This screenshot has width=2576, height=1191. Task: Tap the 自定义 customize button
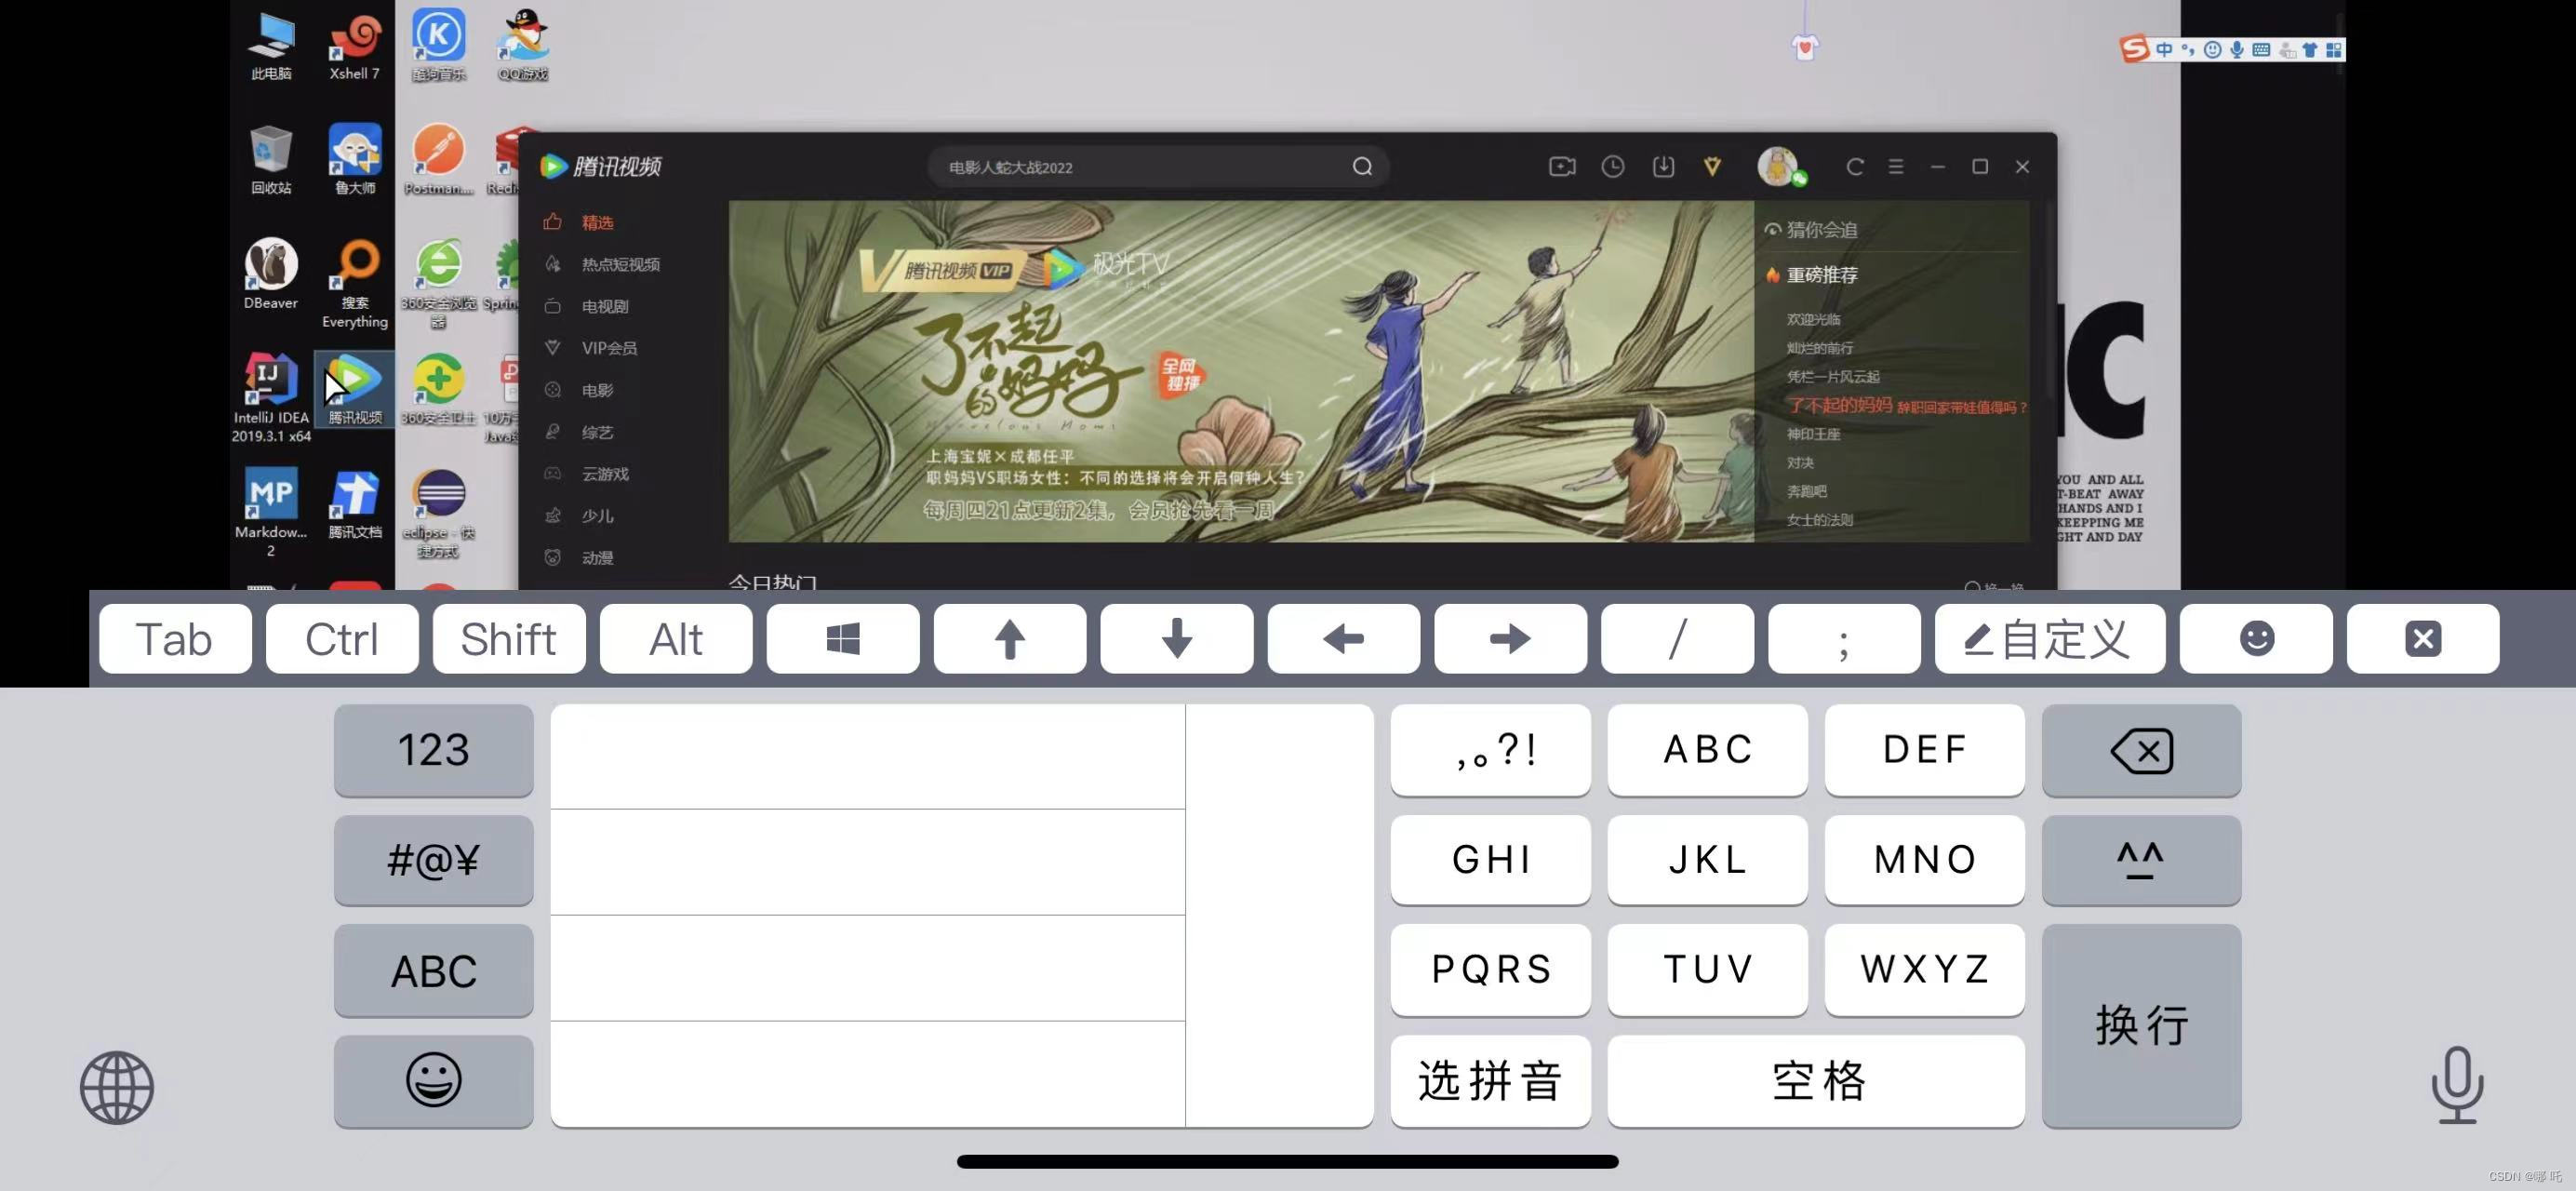click(x=2048, y=639)
